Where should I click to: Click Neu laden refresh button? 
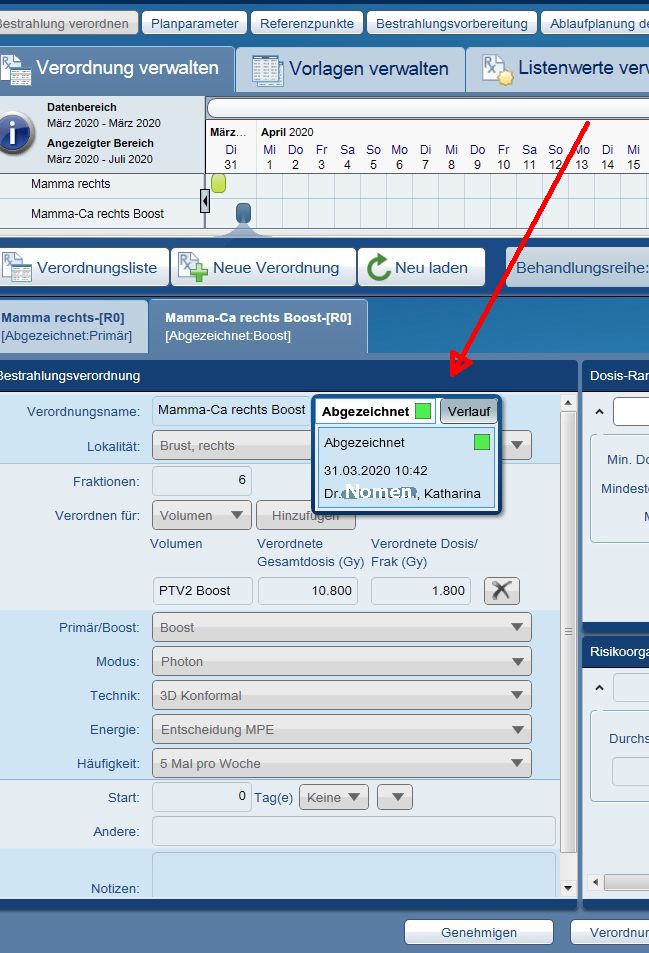[x=421, y=268]
